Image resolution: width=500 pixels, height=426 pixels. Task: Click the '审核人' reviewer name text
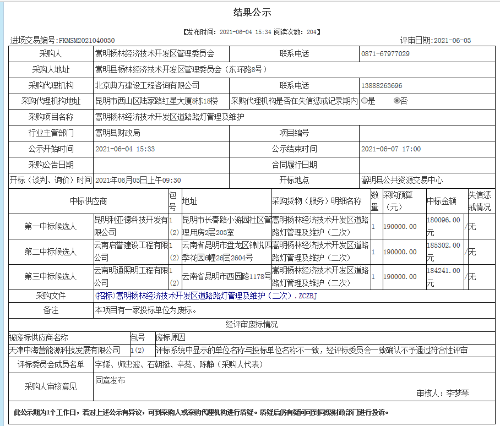pyautogui.click(x=443, y=393)
